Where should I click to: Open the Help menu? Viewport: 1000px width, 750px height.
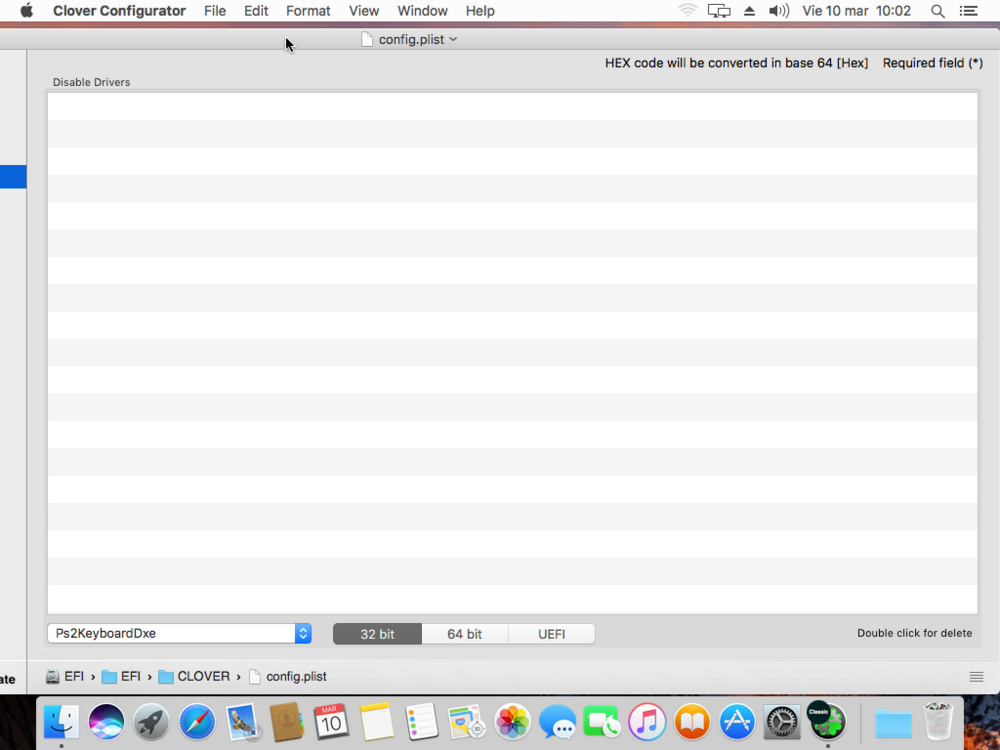pos(480,11)
